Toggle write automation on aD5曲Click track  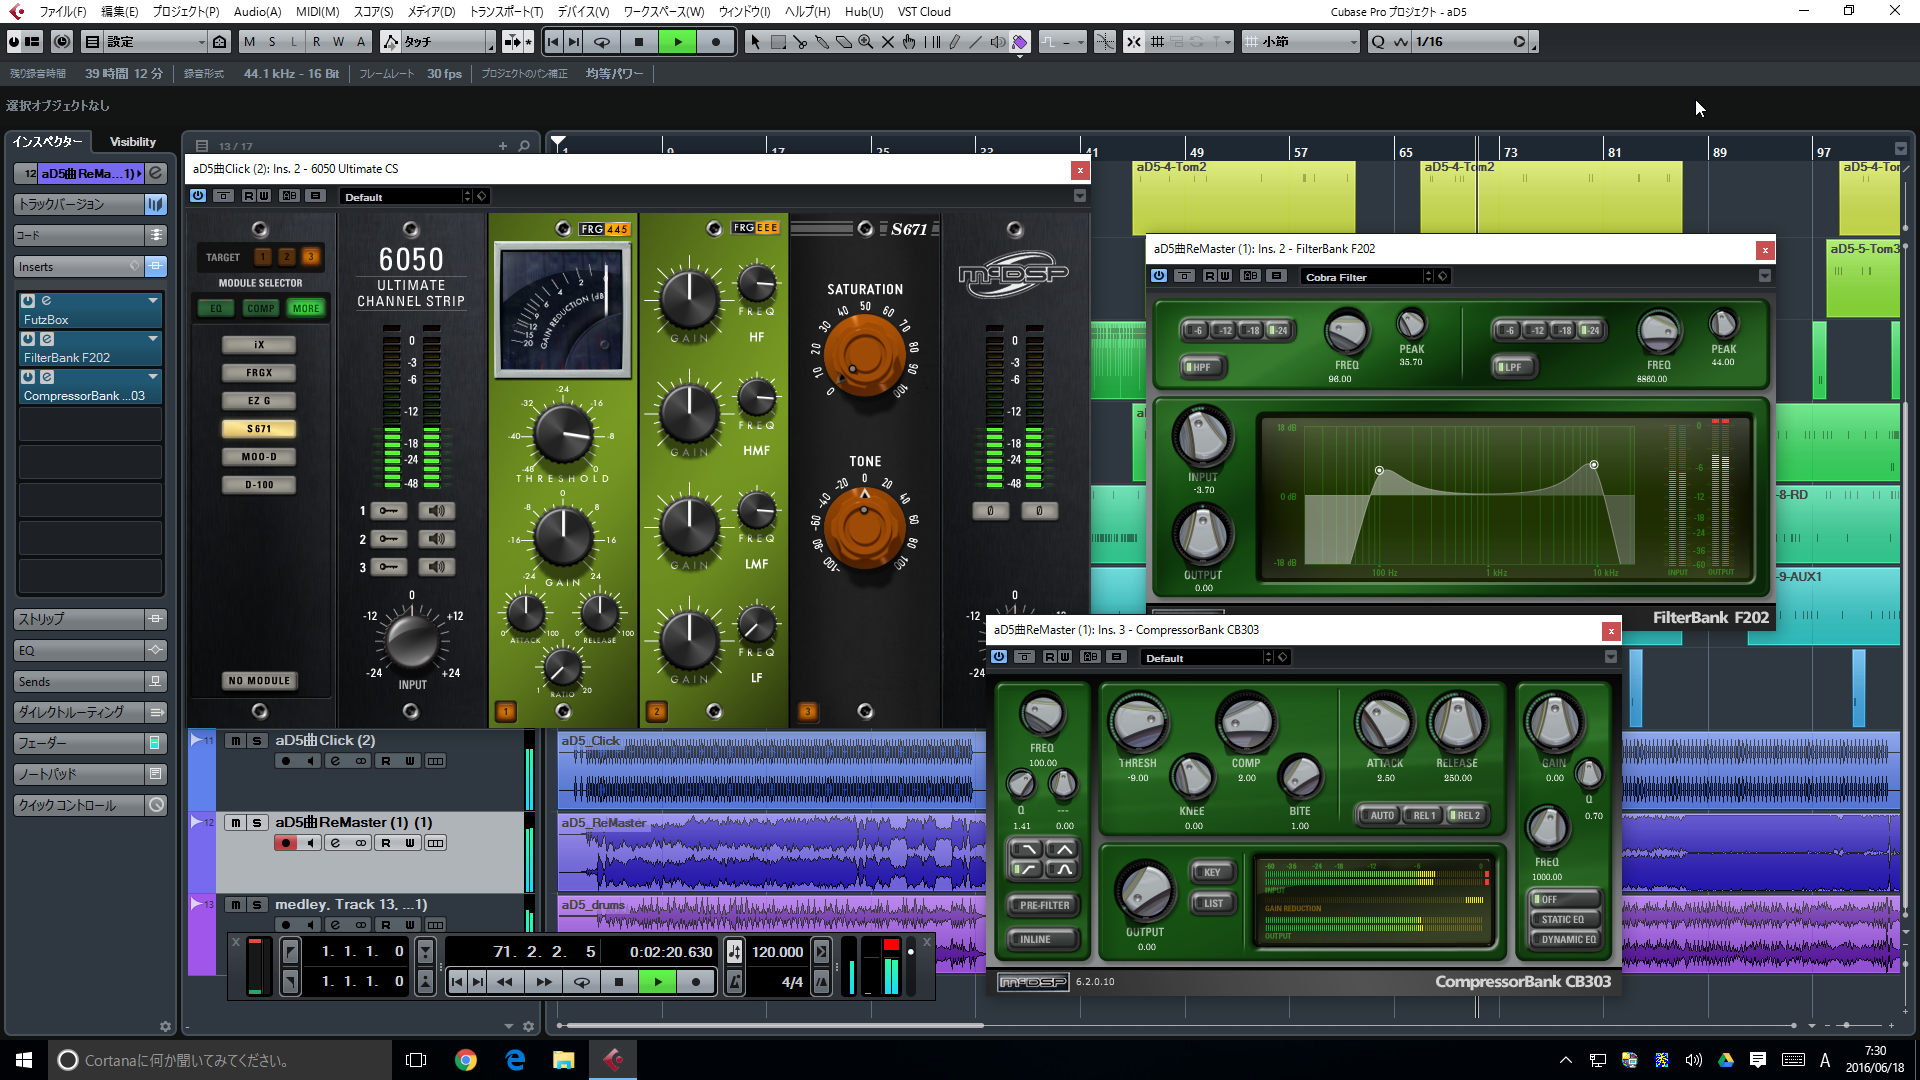coord(410,761)
